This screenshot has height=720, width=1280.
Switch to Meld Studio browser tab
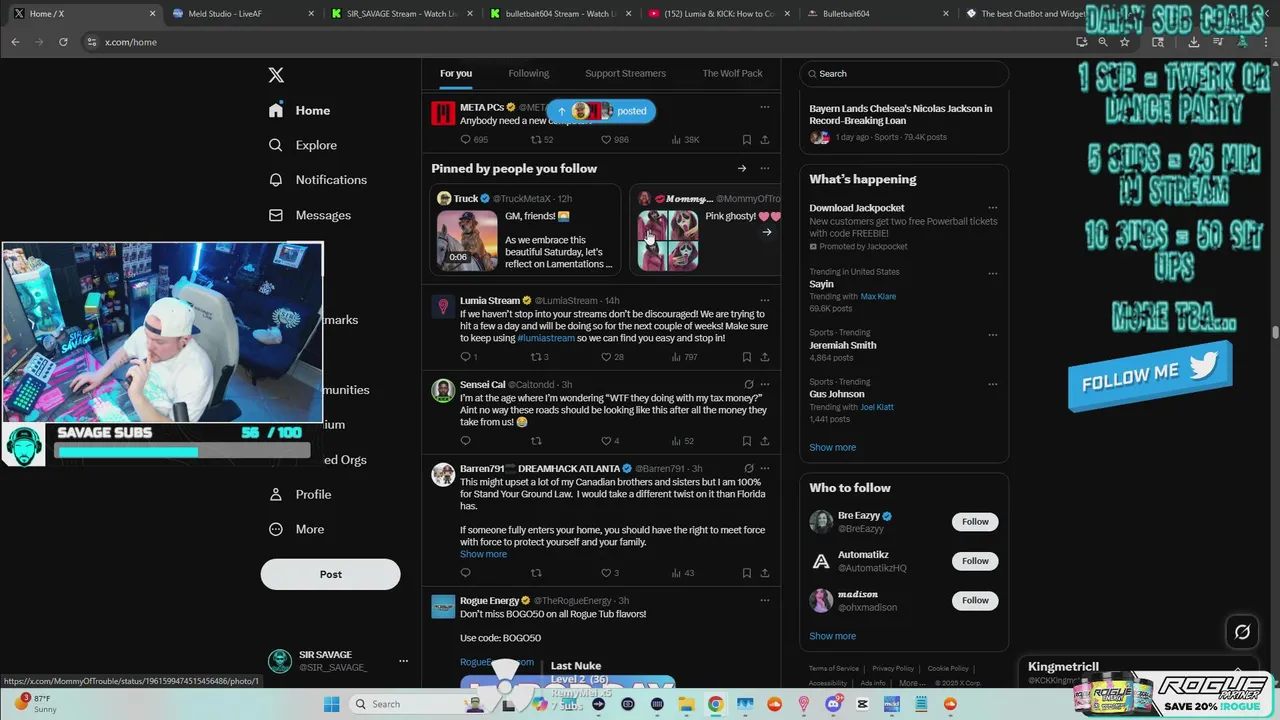241,14
